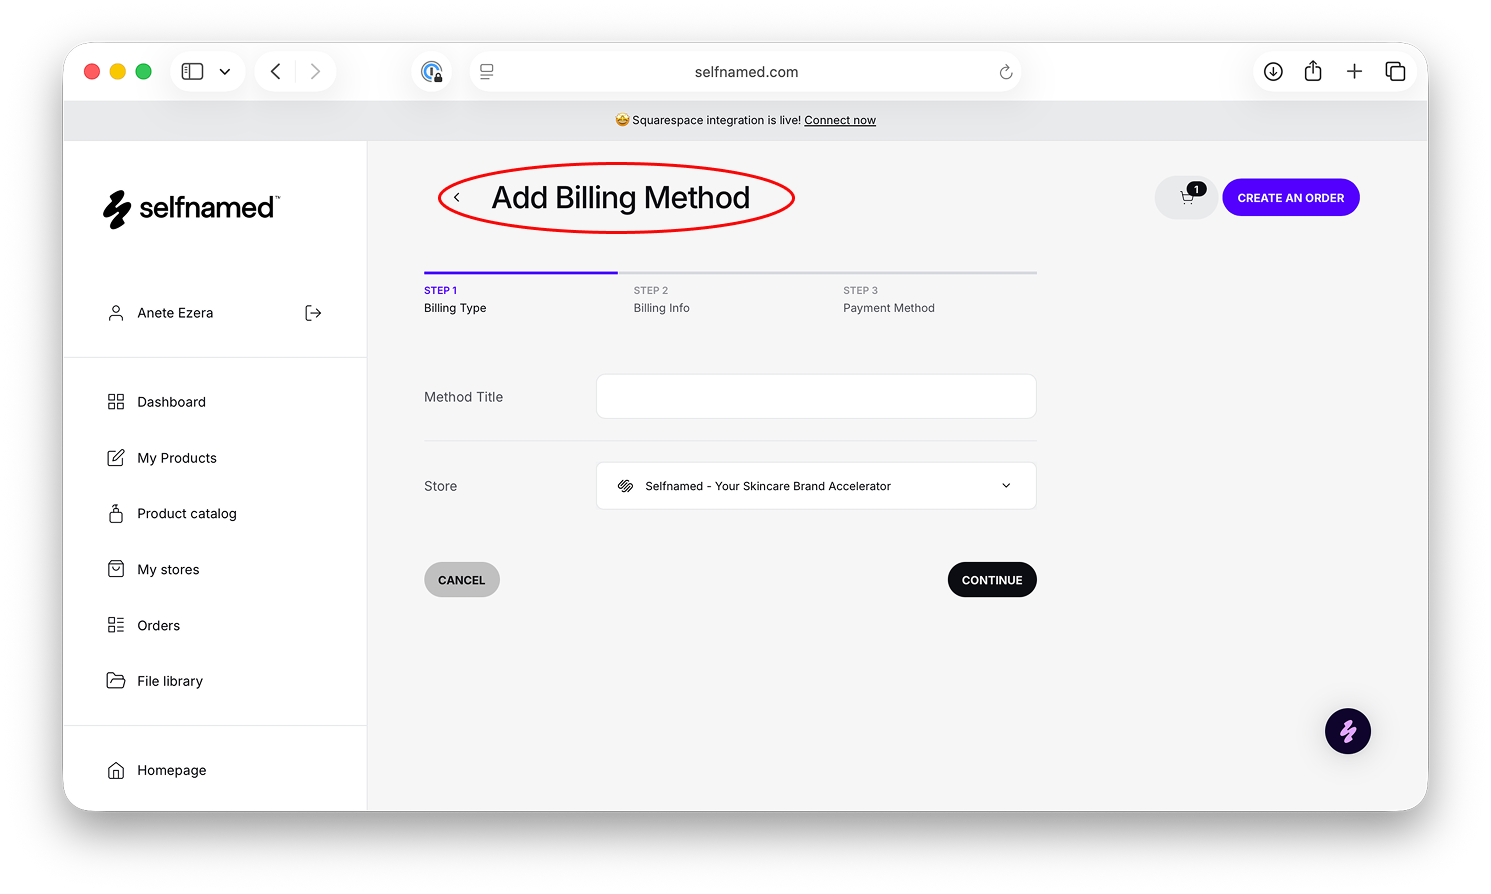The image size is (1491, 894).
Task: Open the Selfnamed chat widget button
Action: 1348,731
